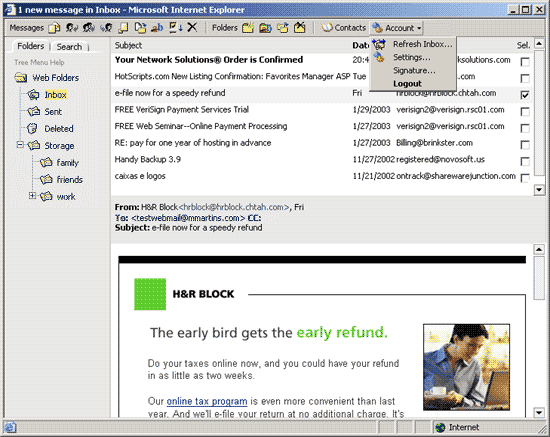Click the hrblock@hrblock.chtah.com sender address
The image size is (550, 437).
[234, 207]
